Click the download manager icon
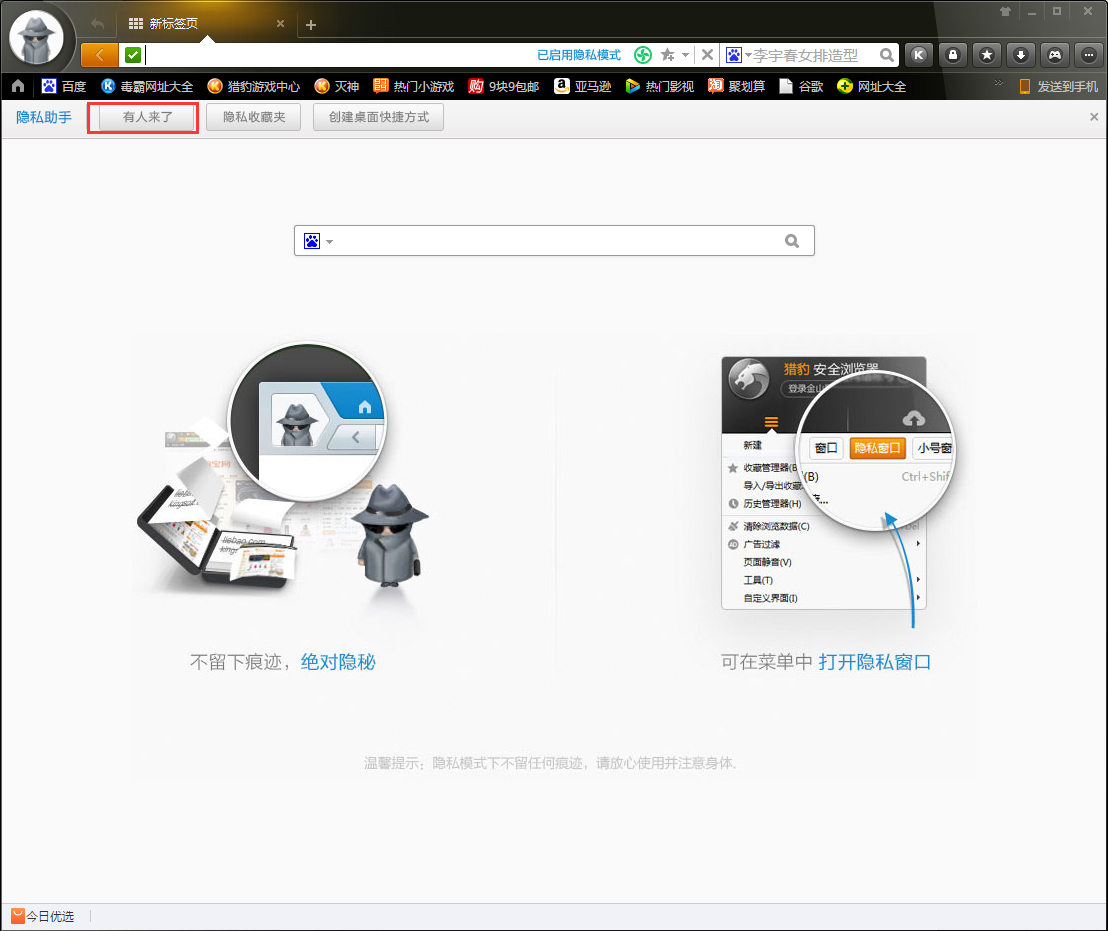 1020,55
